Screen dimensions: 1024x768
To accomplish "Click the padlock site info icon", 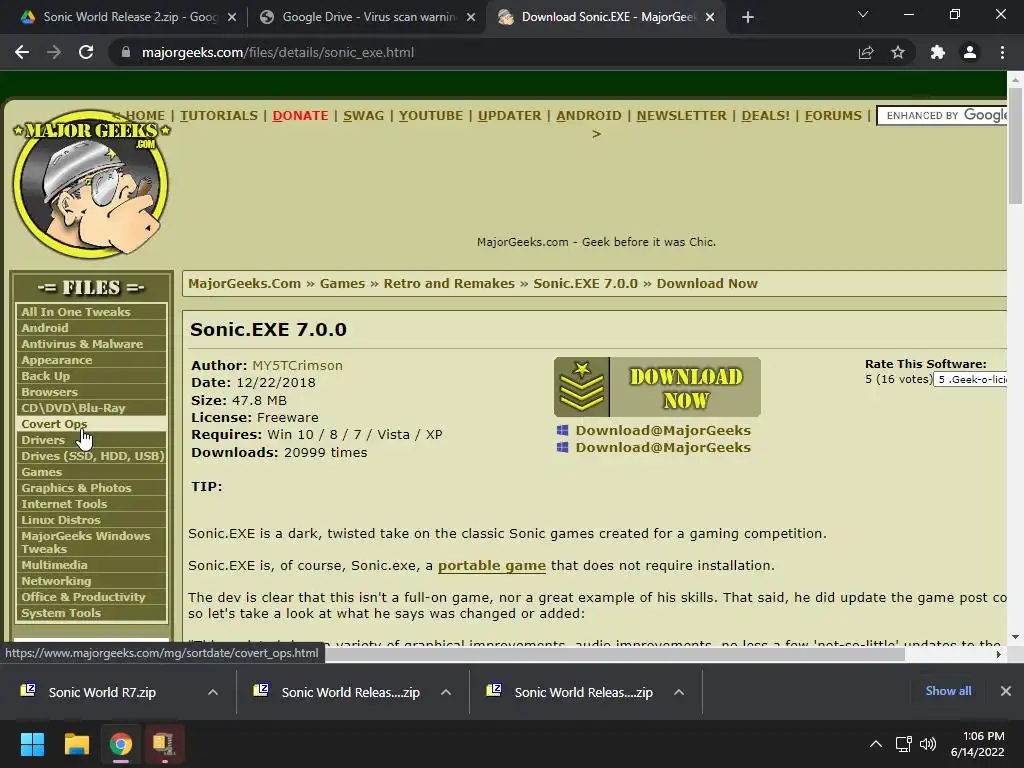I will click(125, 52).
